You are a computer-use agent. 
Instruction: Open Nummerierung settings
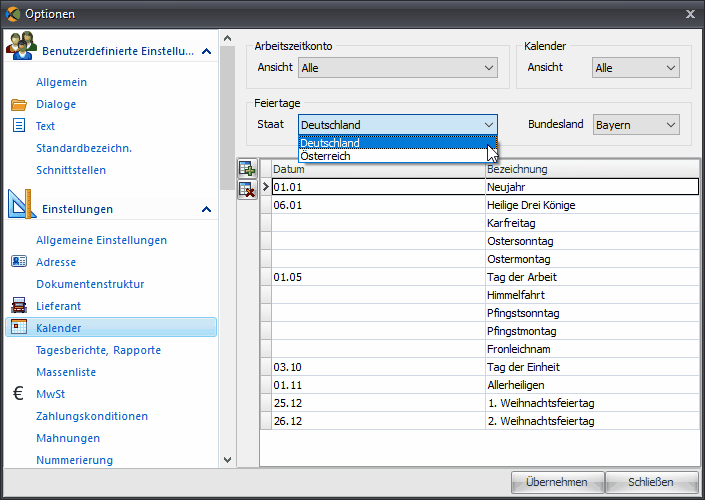(75, 460)
